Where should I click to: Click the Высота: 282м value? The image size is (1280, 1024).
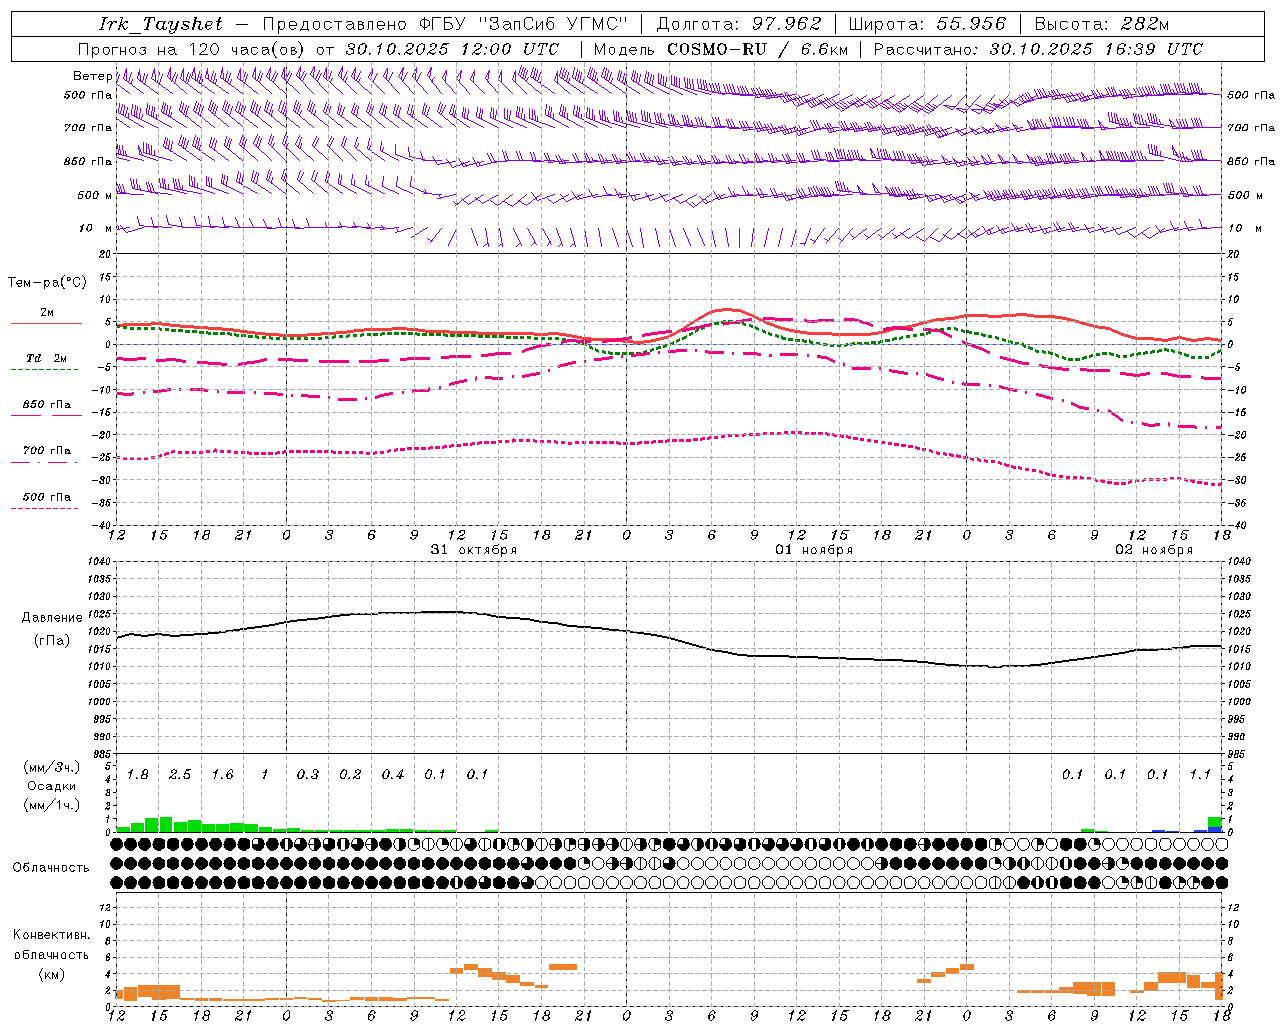(1101, 24)
